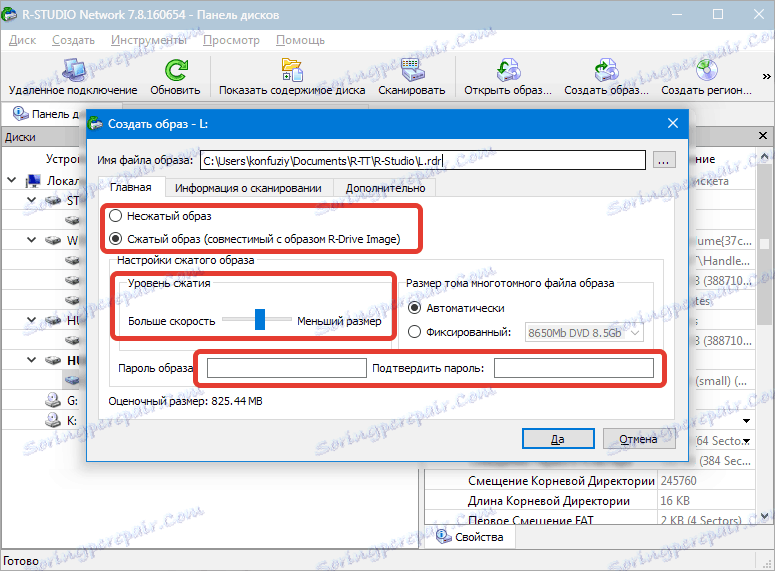Image resolution: width=775 pixels, height=571 pixels.
Task: Collapse the first HU disk tree node
Action: coord(31,320)
